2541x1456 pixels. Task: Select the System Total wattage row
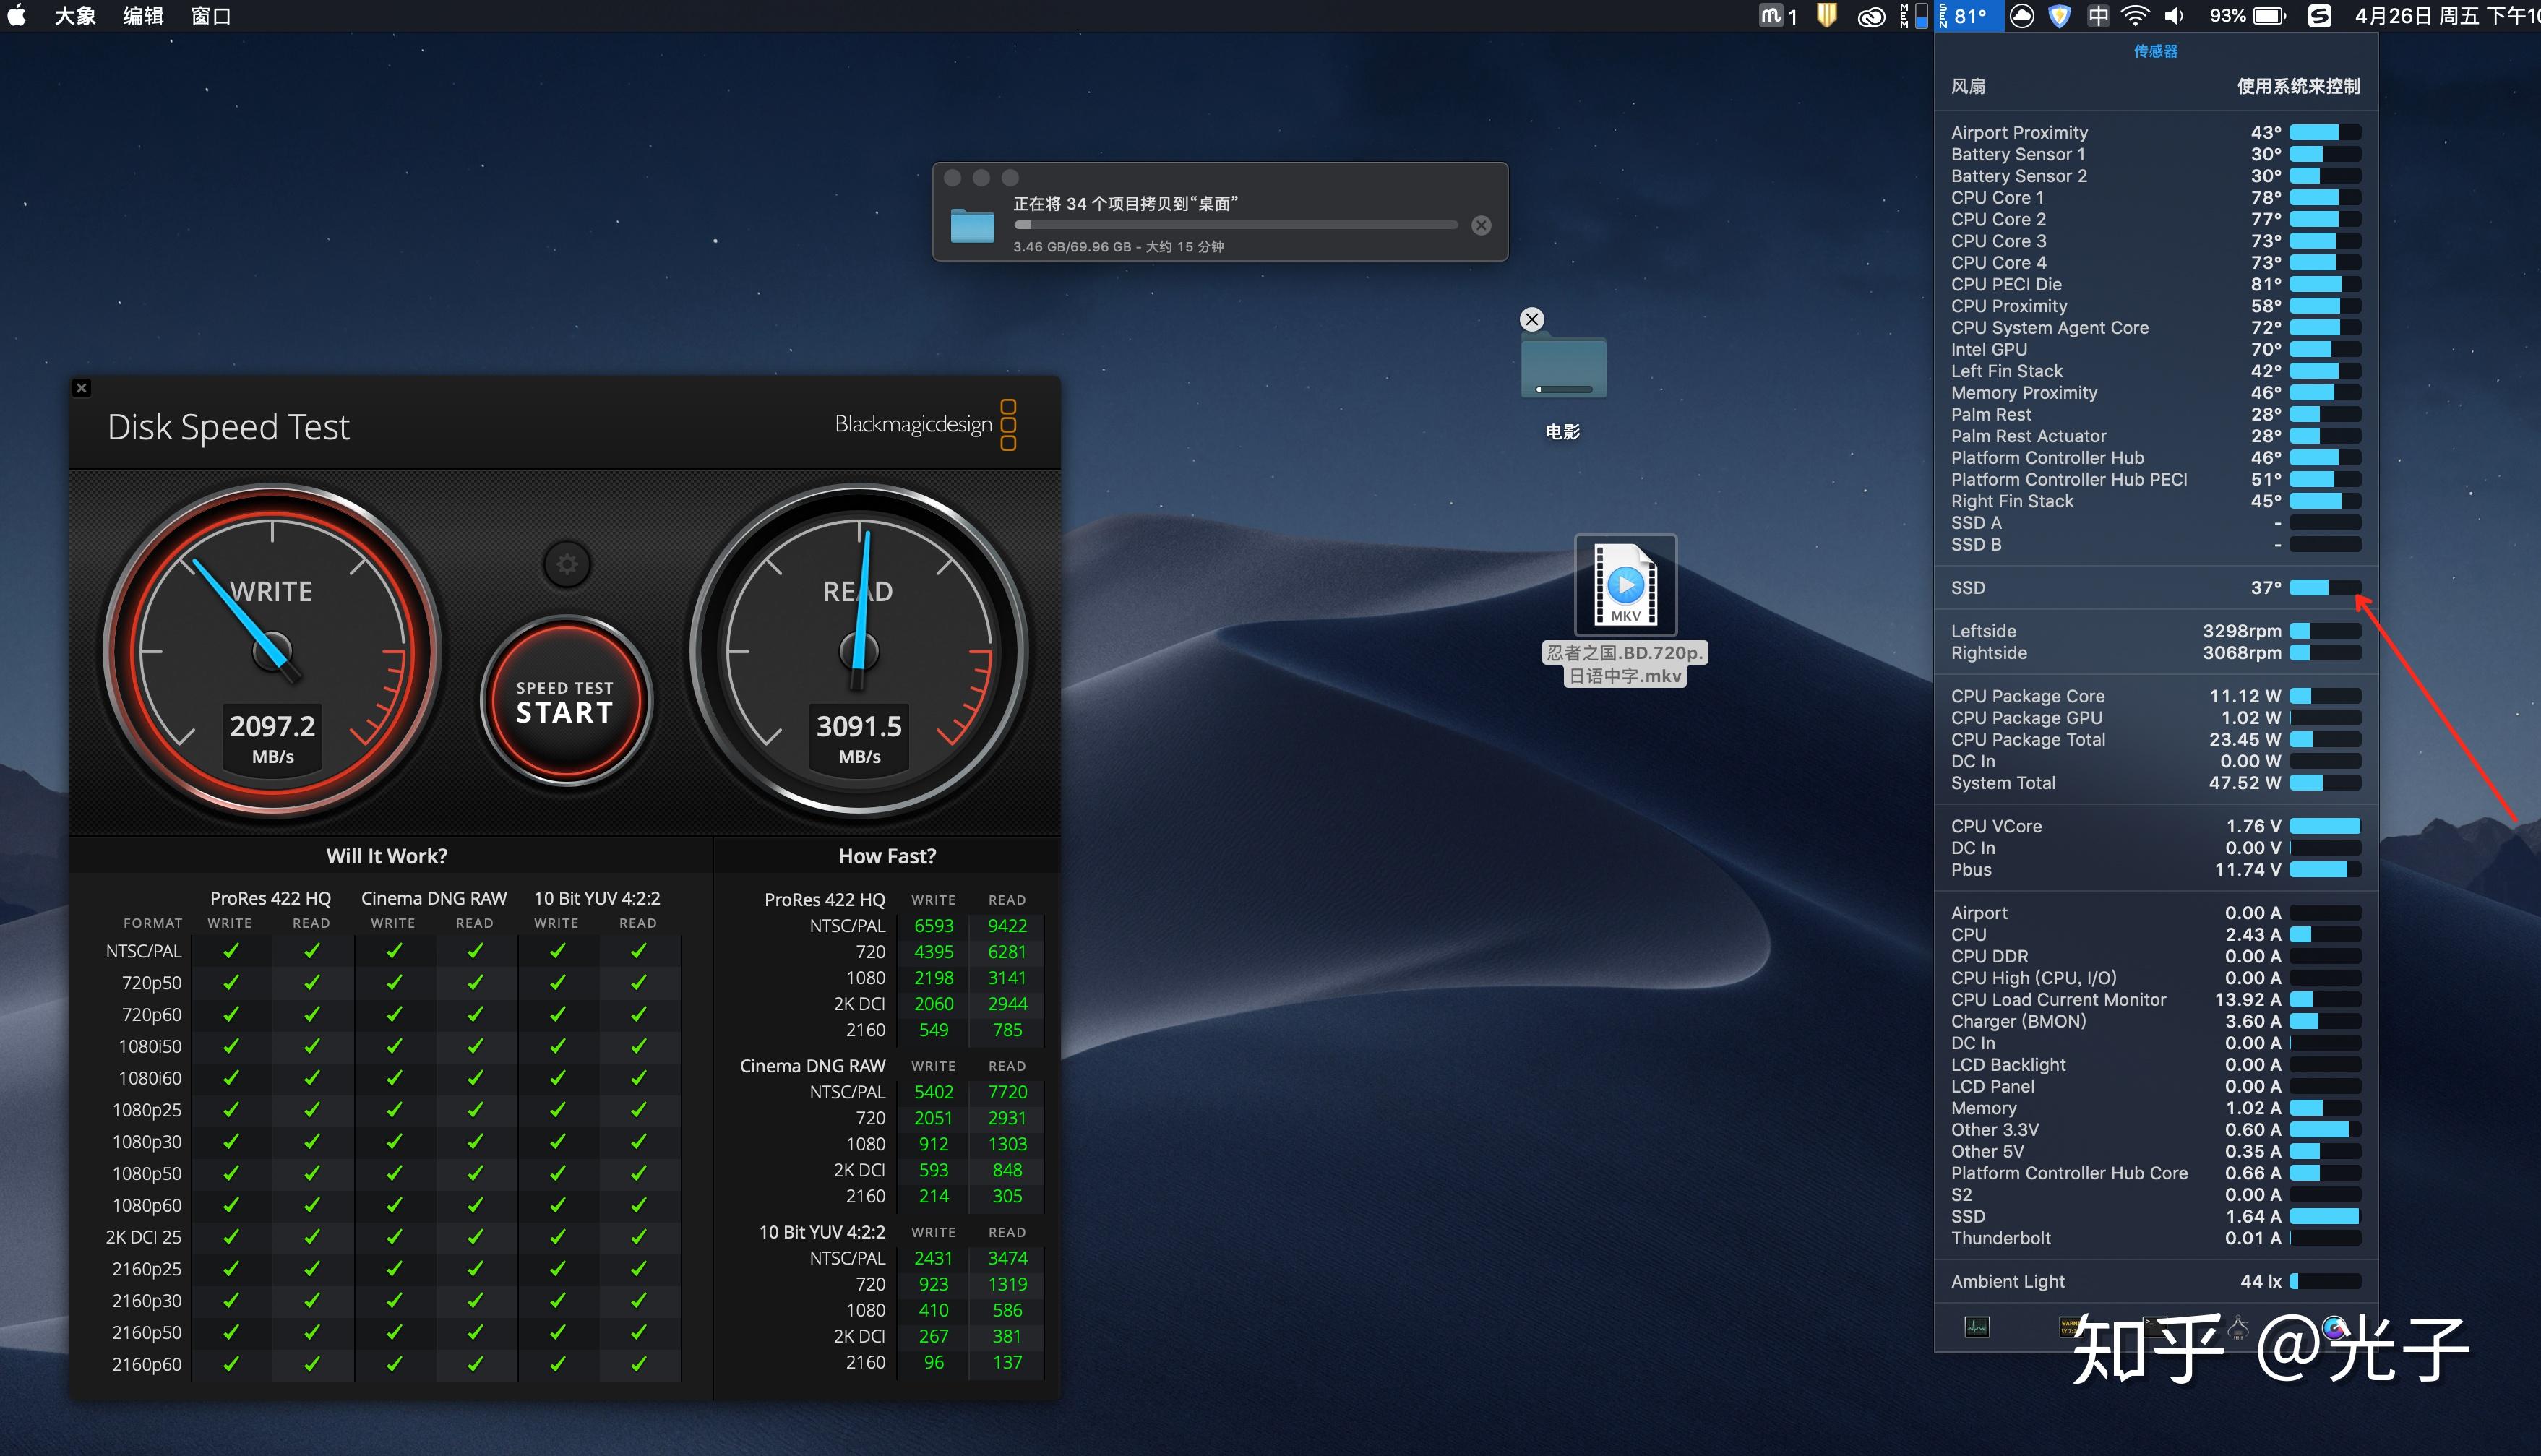tap(2155, 783)
